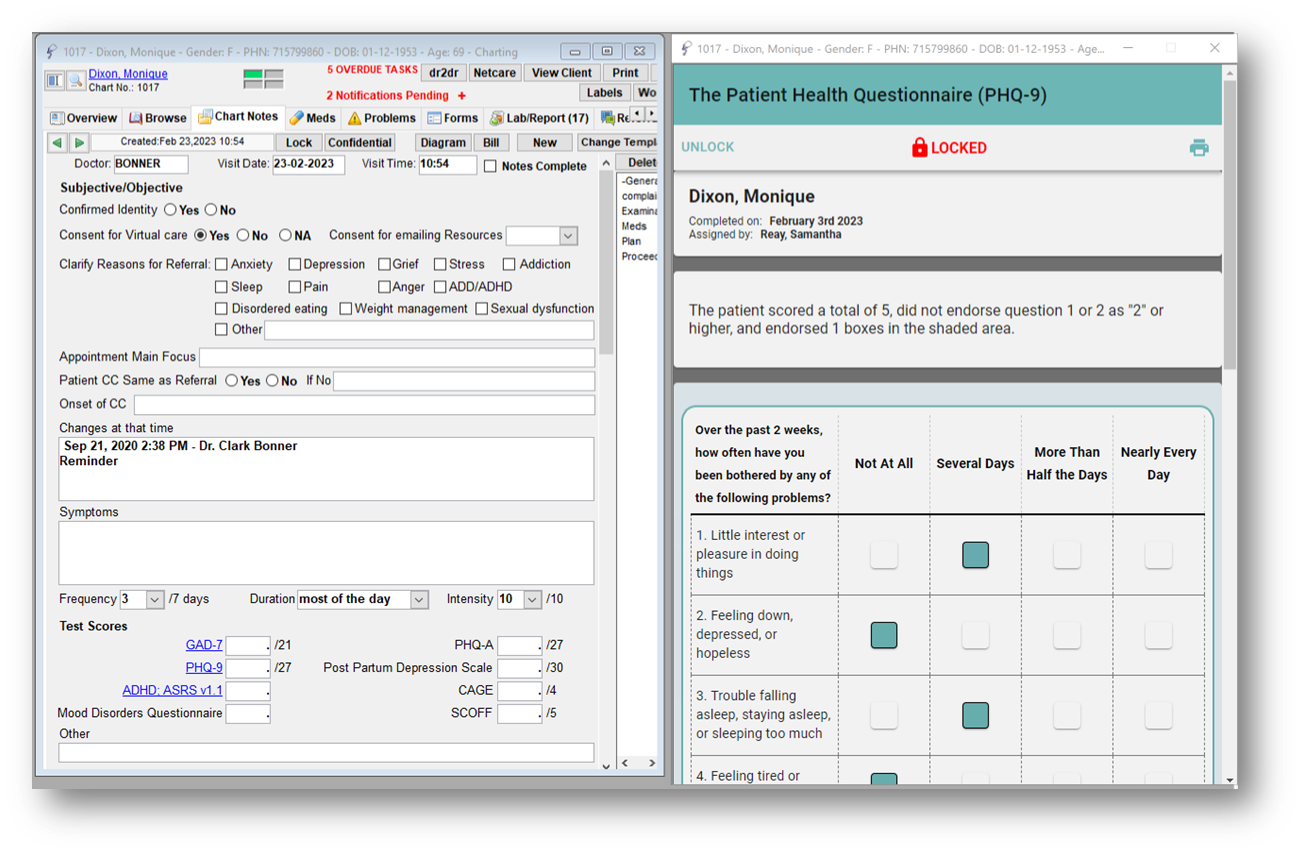
Task: Open the Frequency dropdown
Action: coord(154,600)
